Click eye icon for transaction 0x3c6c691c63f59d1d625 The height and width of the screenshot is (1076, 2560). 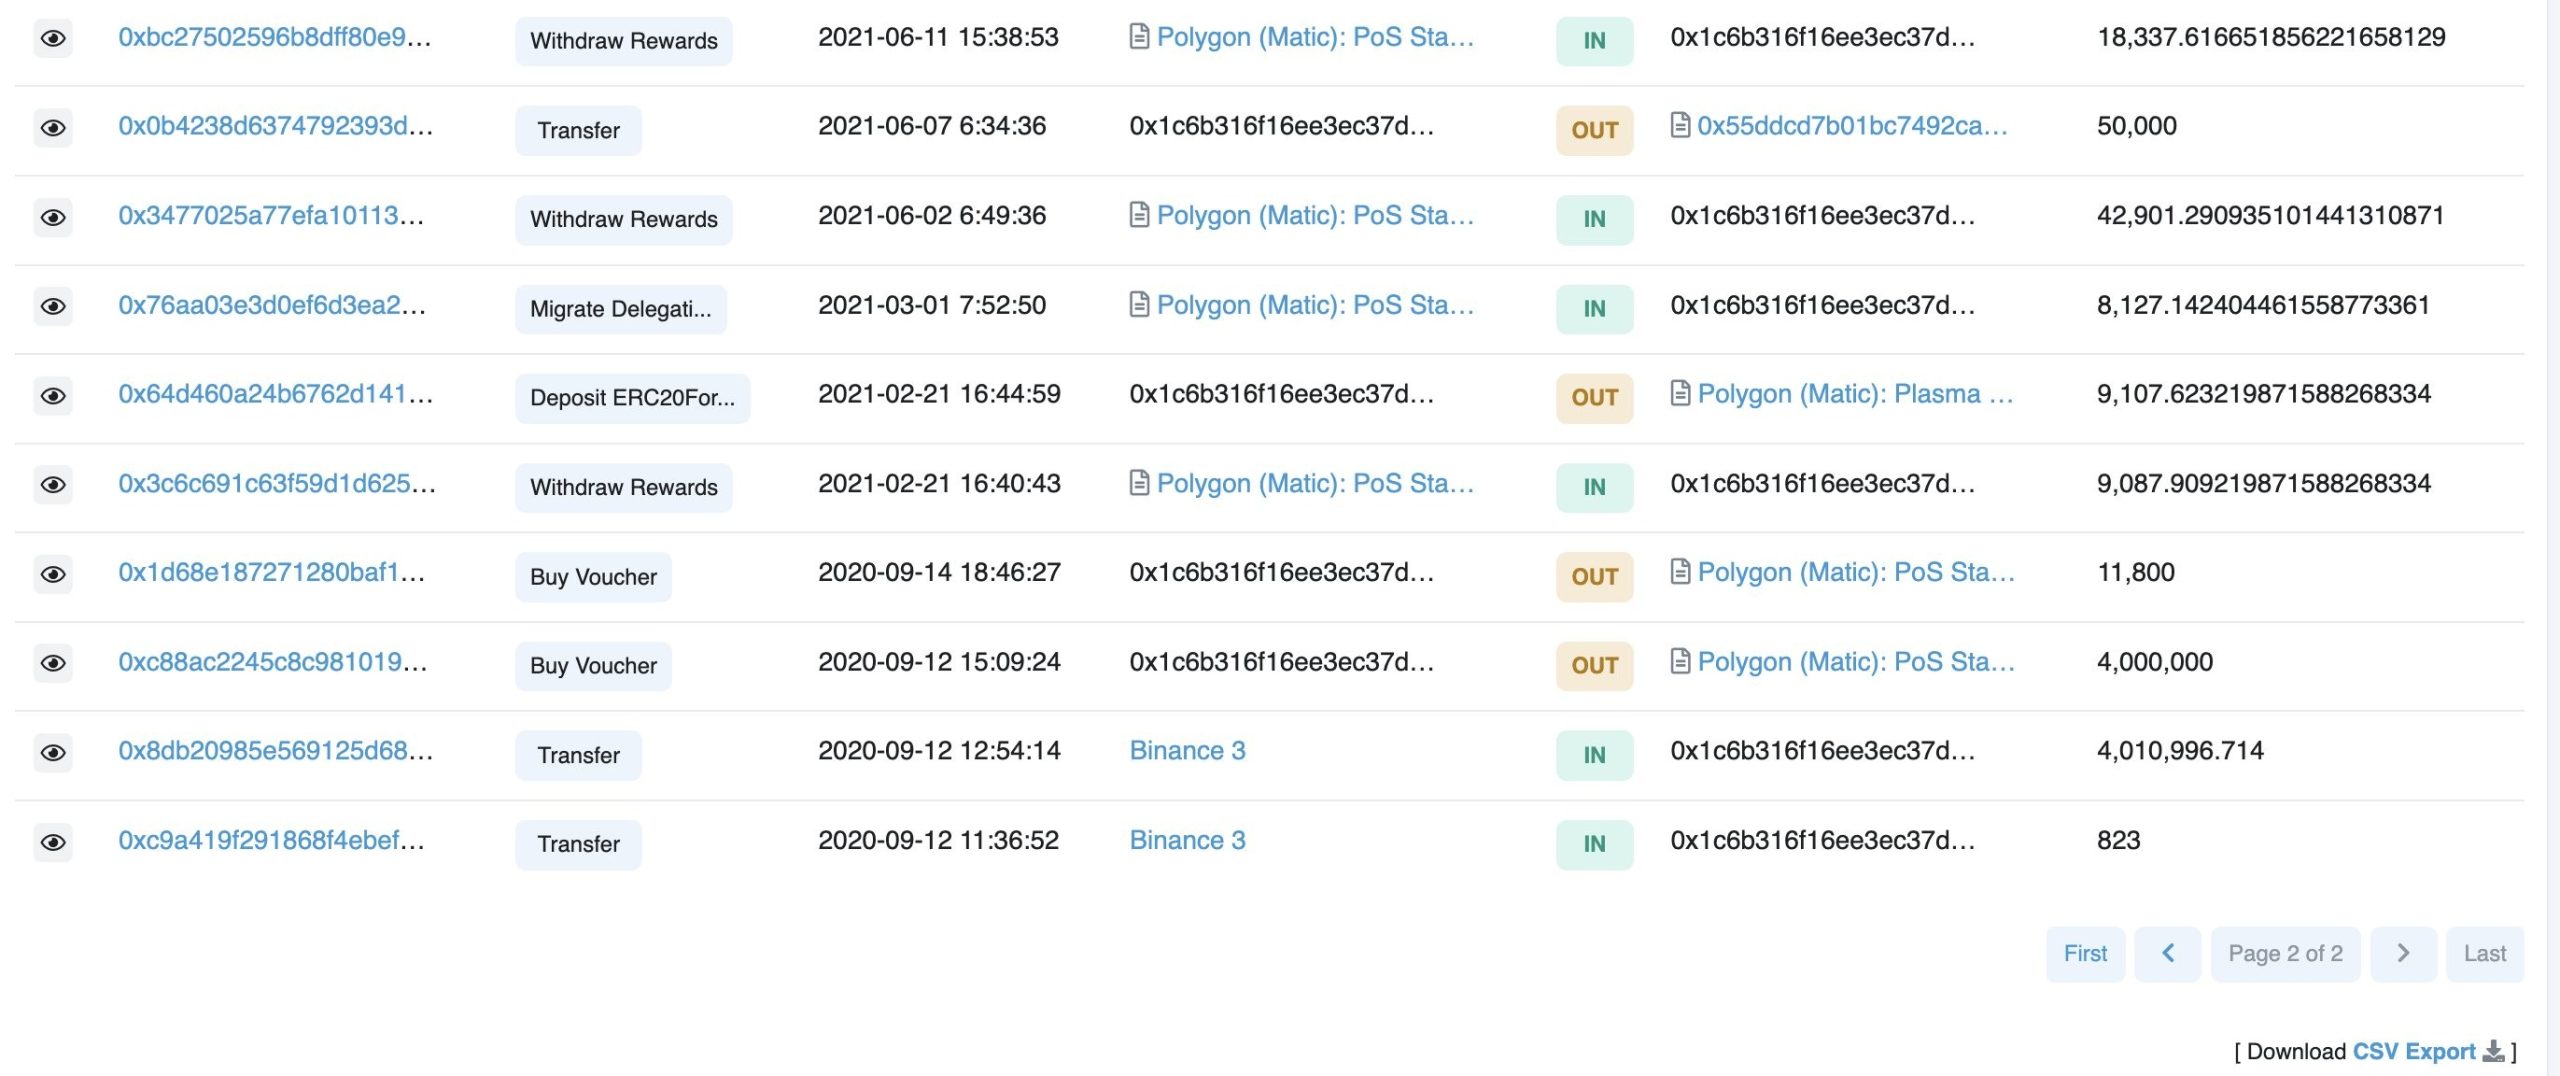coord(53,485)
